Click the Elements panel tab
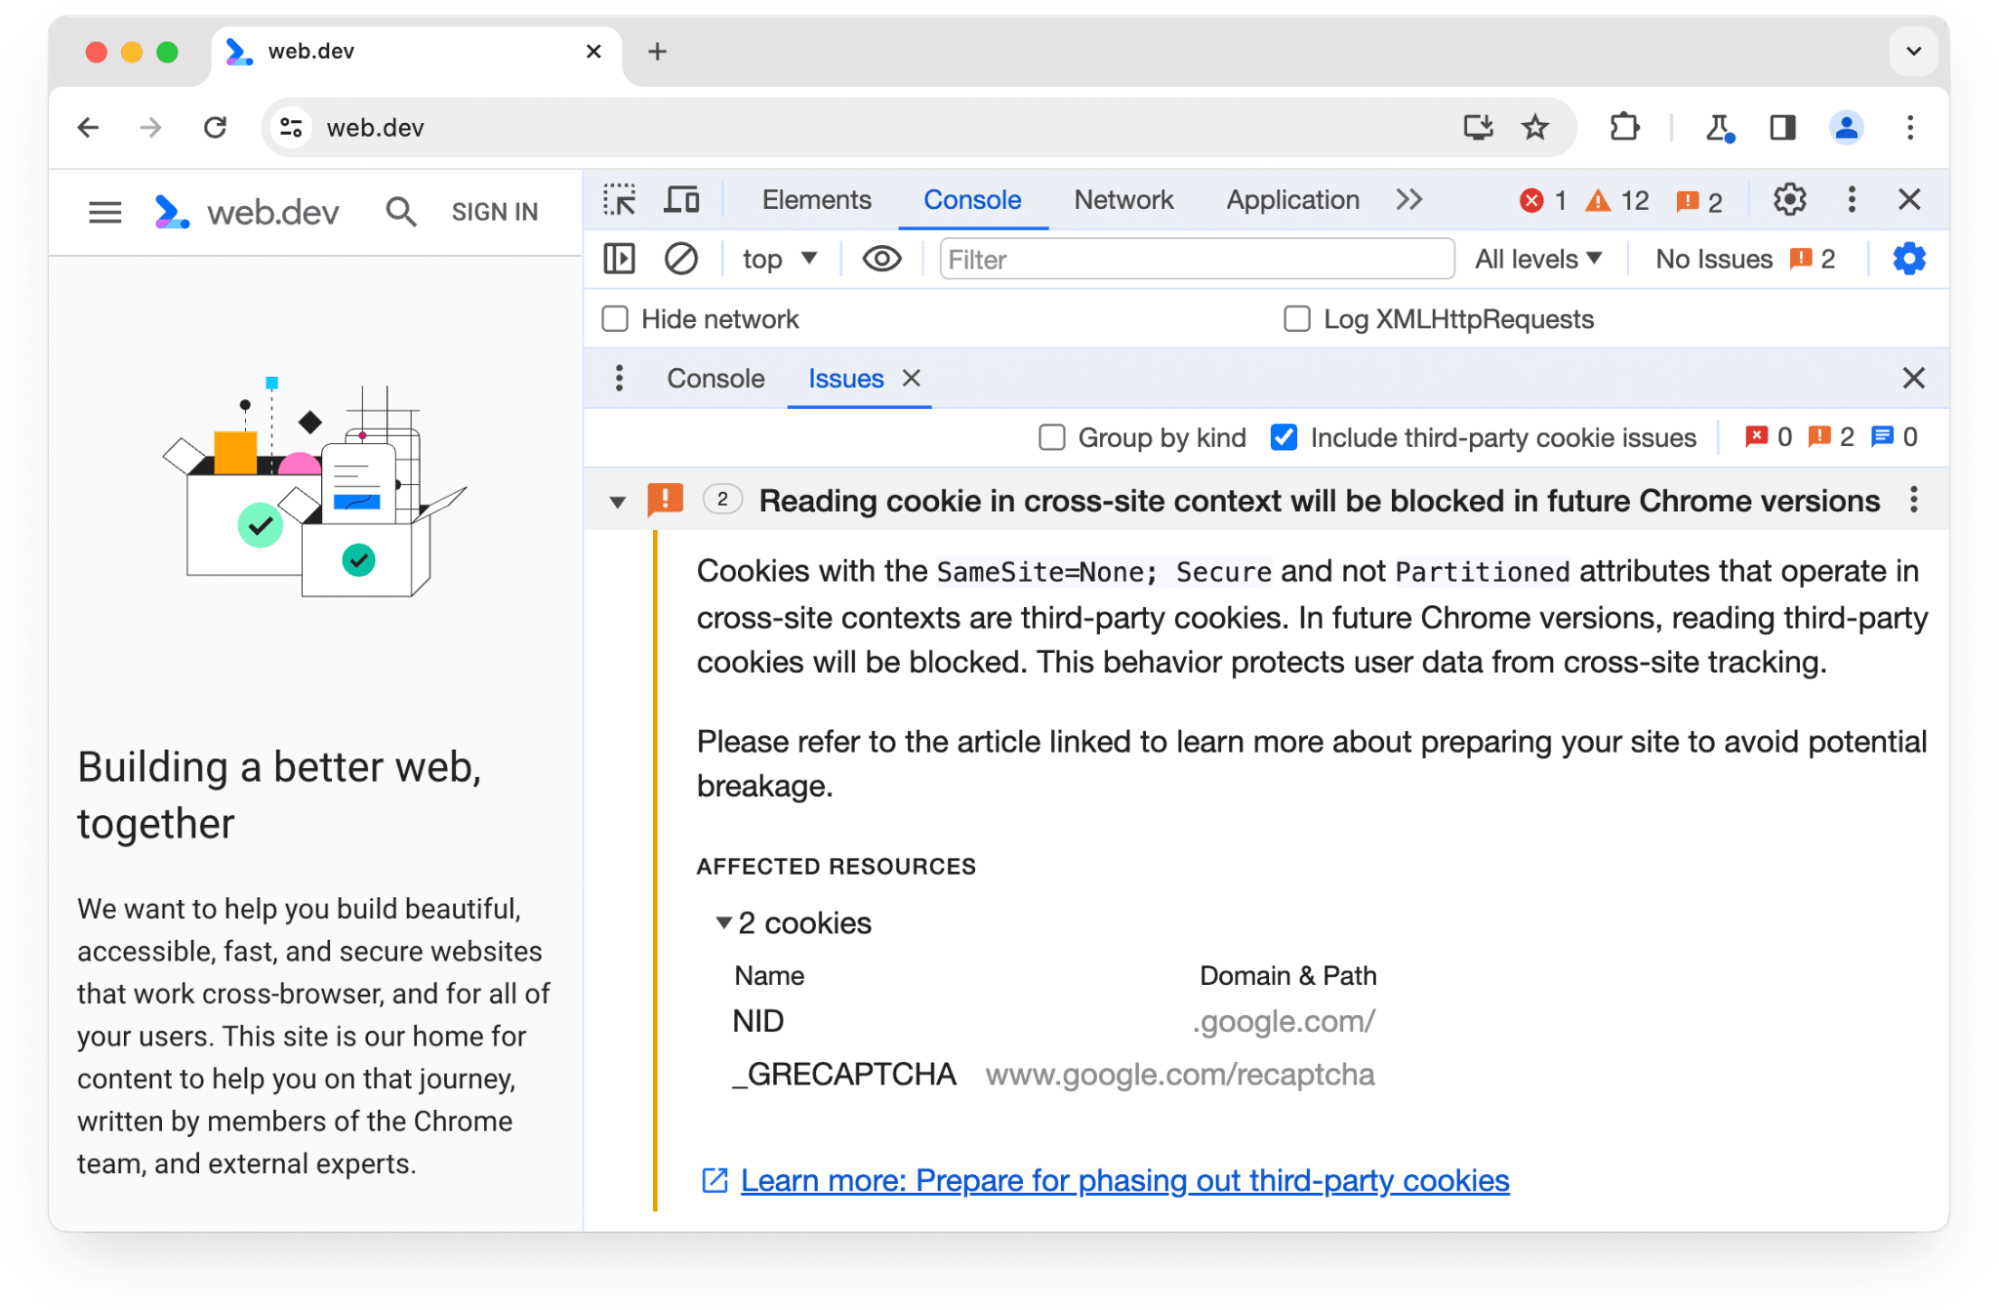 click(x=815, y=199)
